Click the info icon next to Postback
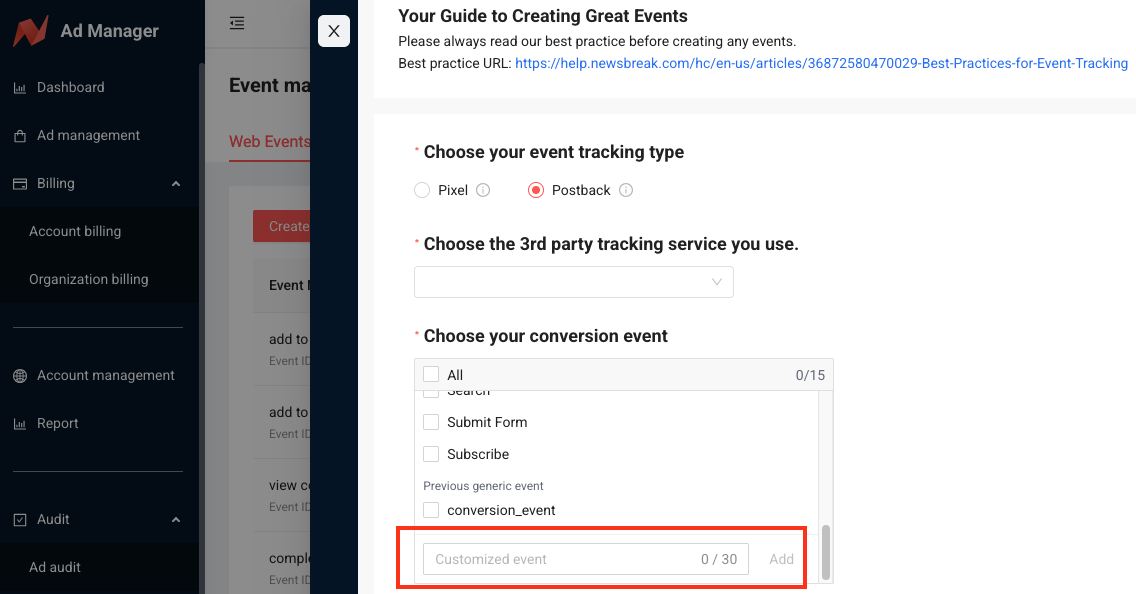 pyautogui.click(x=626, y=190)
